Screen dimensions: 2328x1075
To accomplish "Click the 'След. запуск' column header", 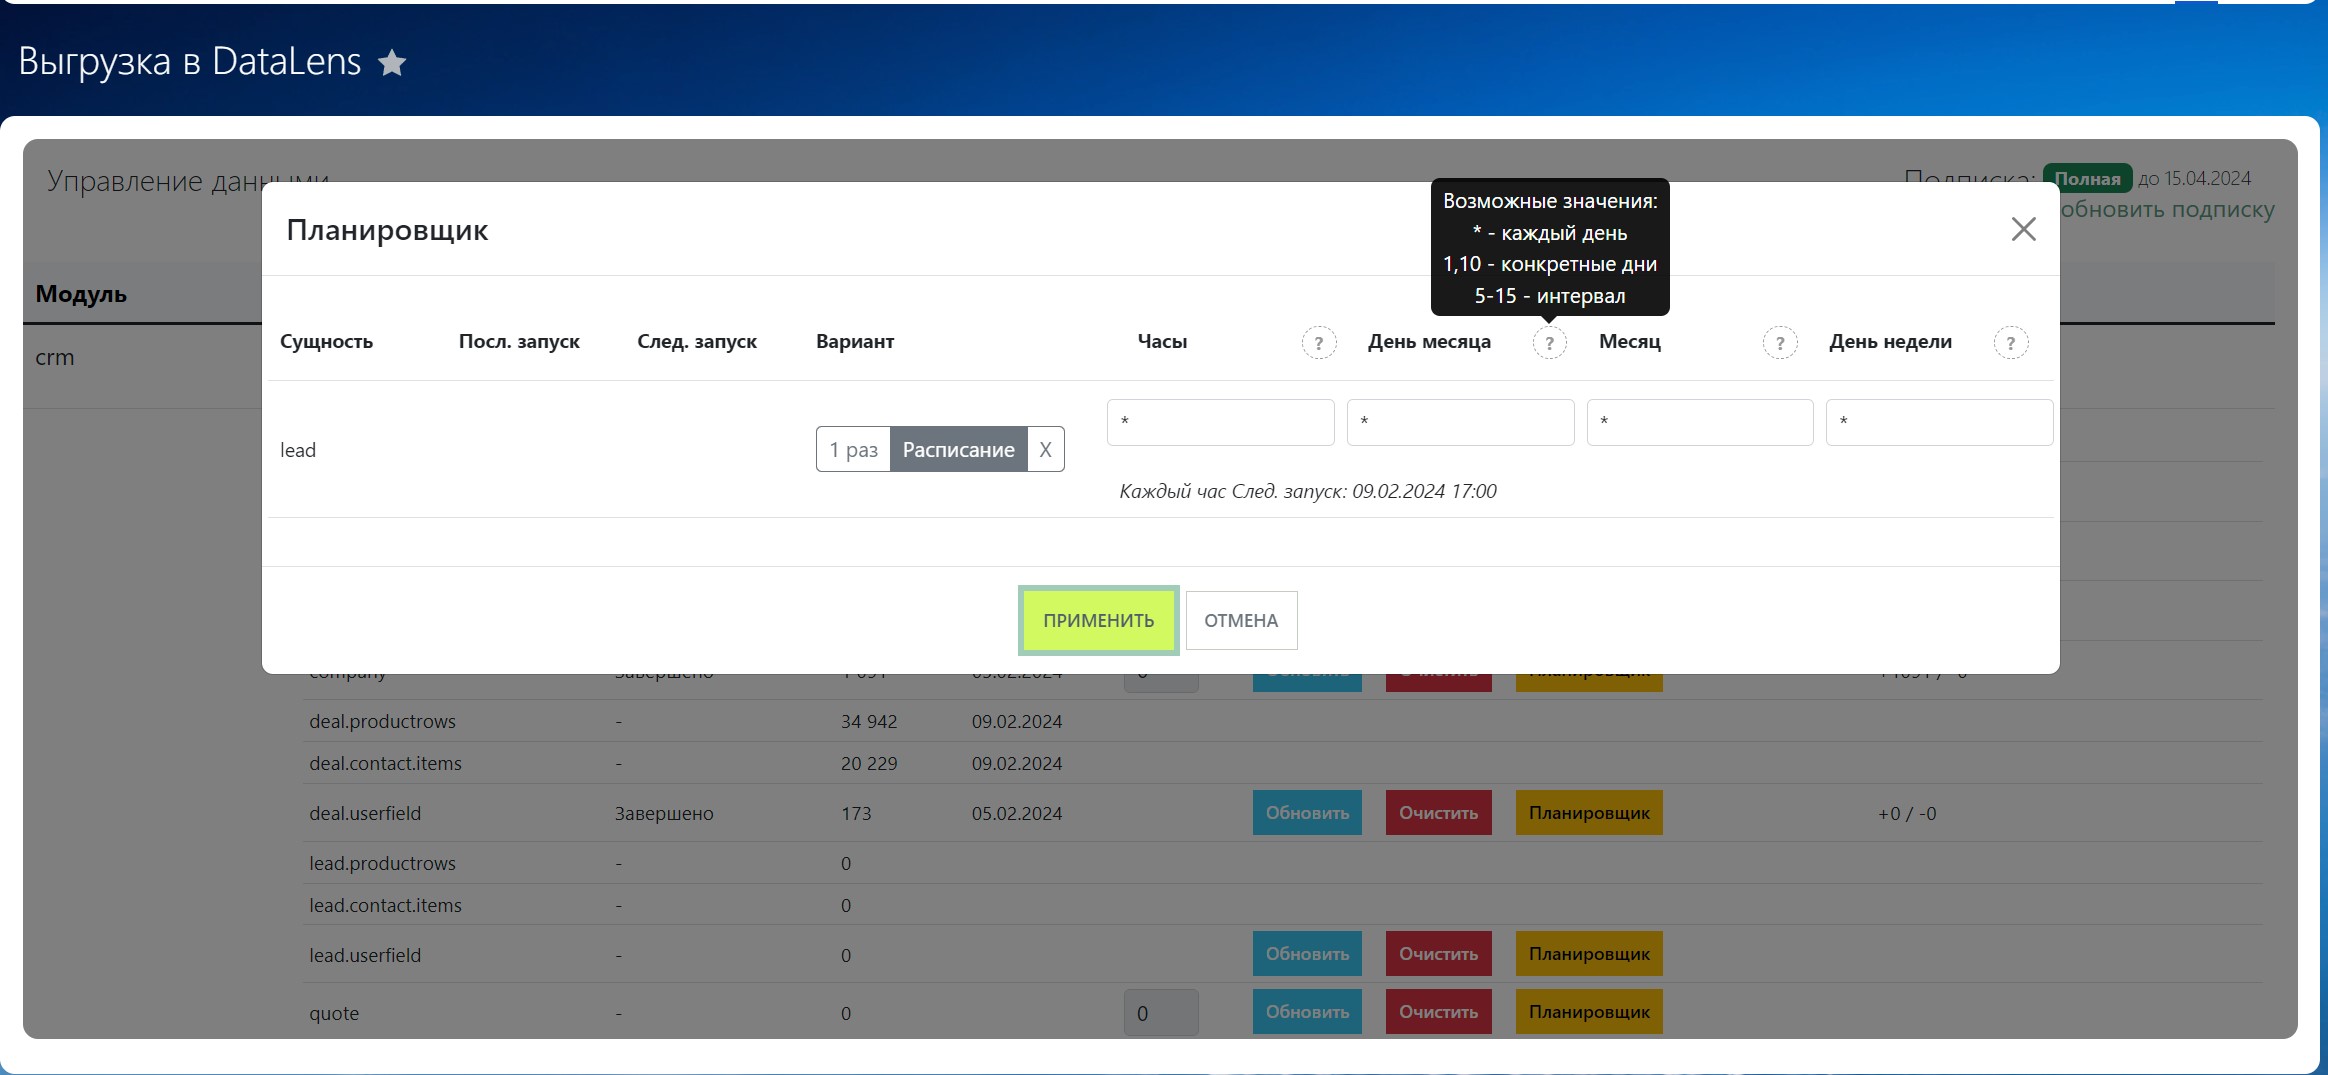I will (x=697, y=341).
